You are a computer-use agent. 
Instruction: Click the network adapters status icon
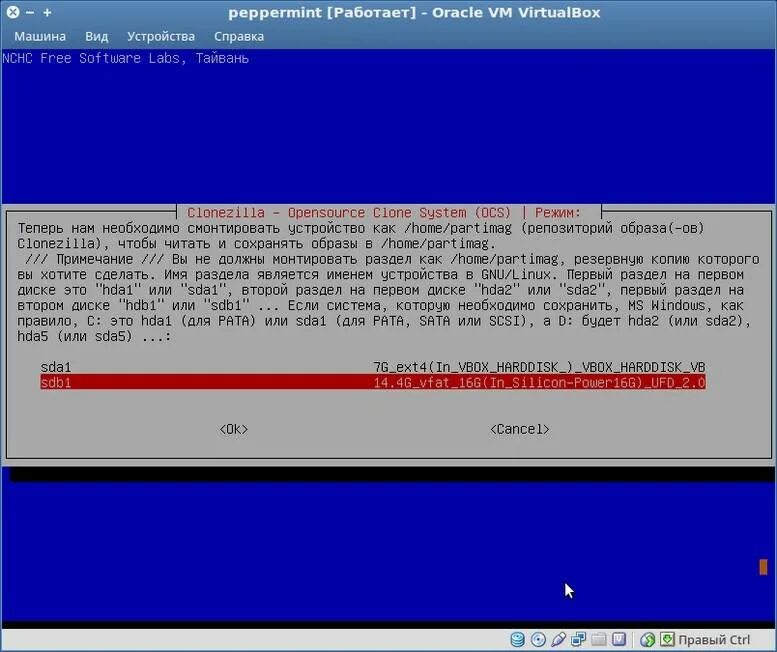coord(578,640)
